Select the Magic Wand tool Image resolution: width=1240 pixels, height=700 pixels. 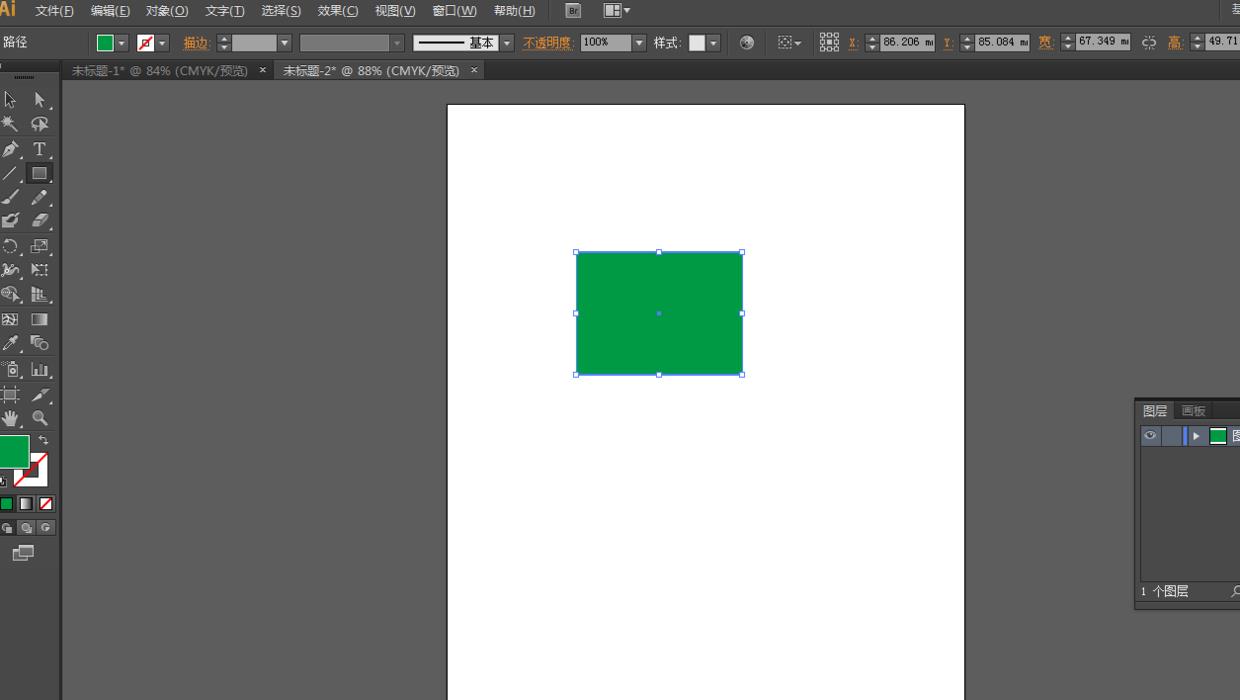coord(10,124)
